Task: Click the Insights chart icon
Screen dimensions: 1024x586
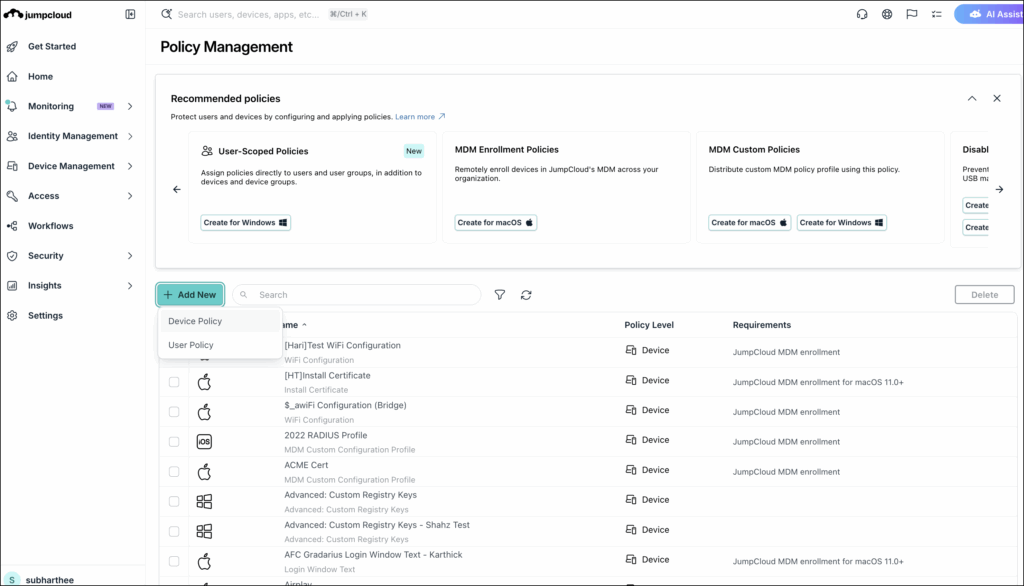Action: (x=12, y=285)
